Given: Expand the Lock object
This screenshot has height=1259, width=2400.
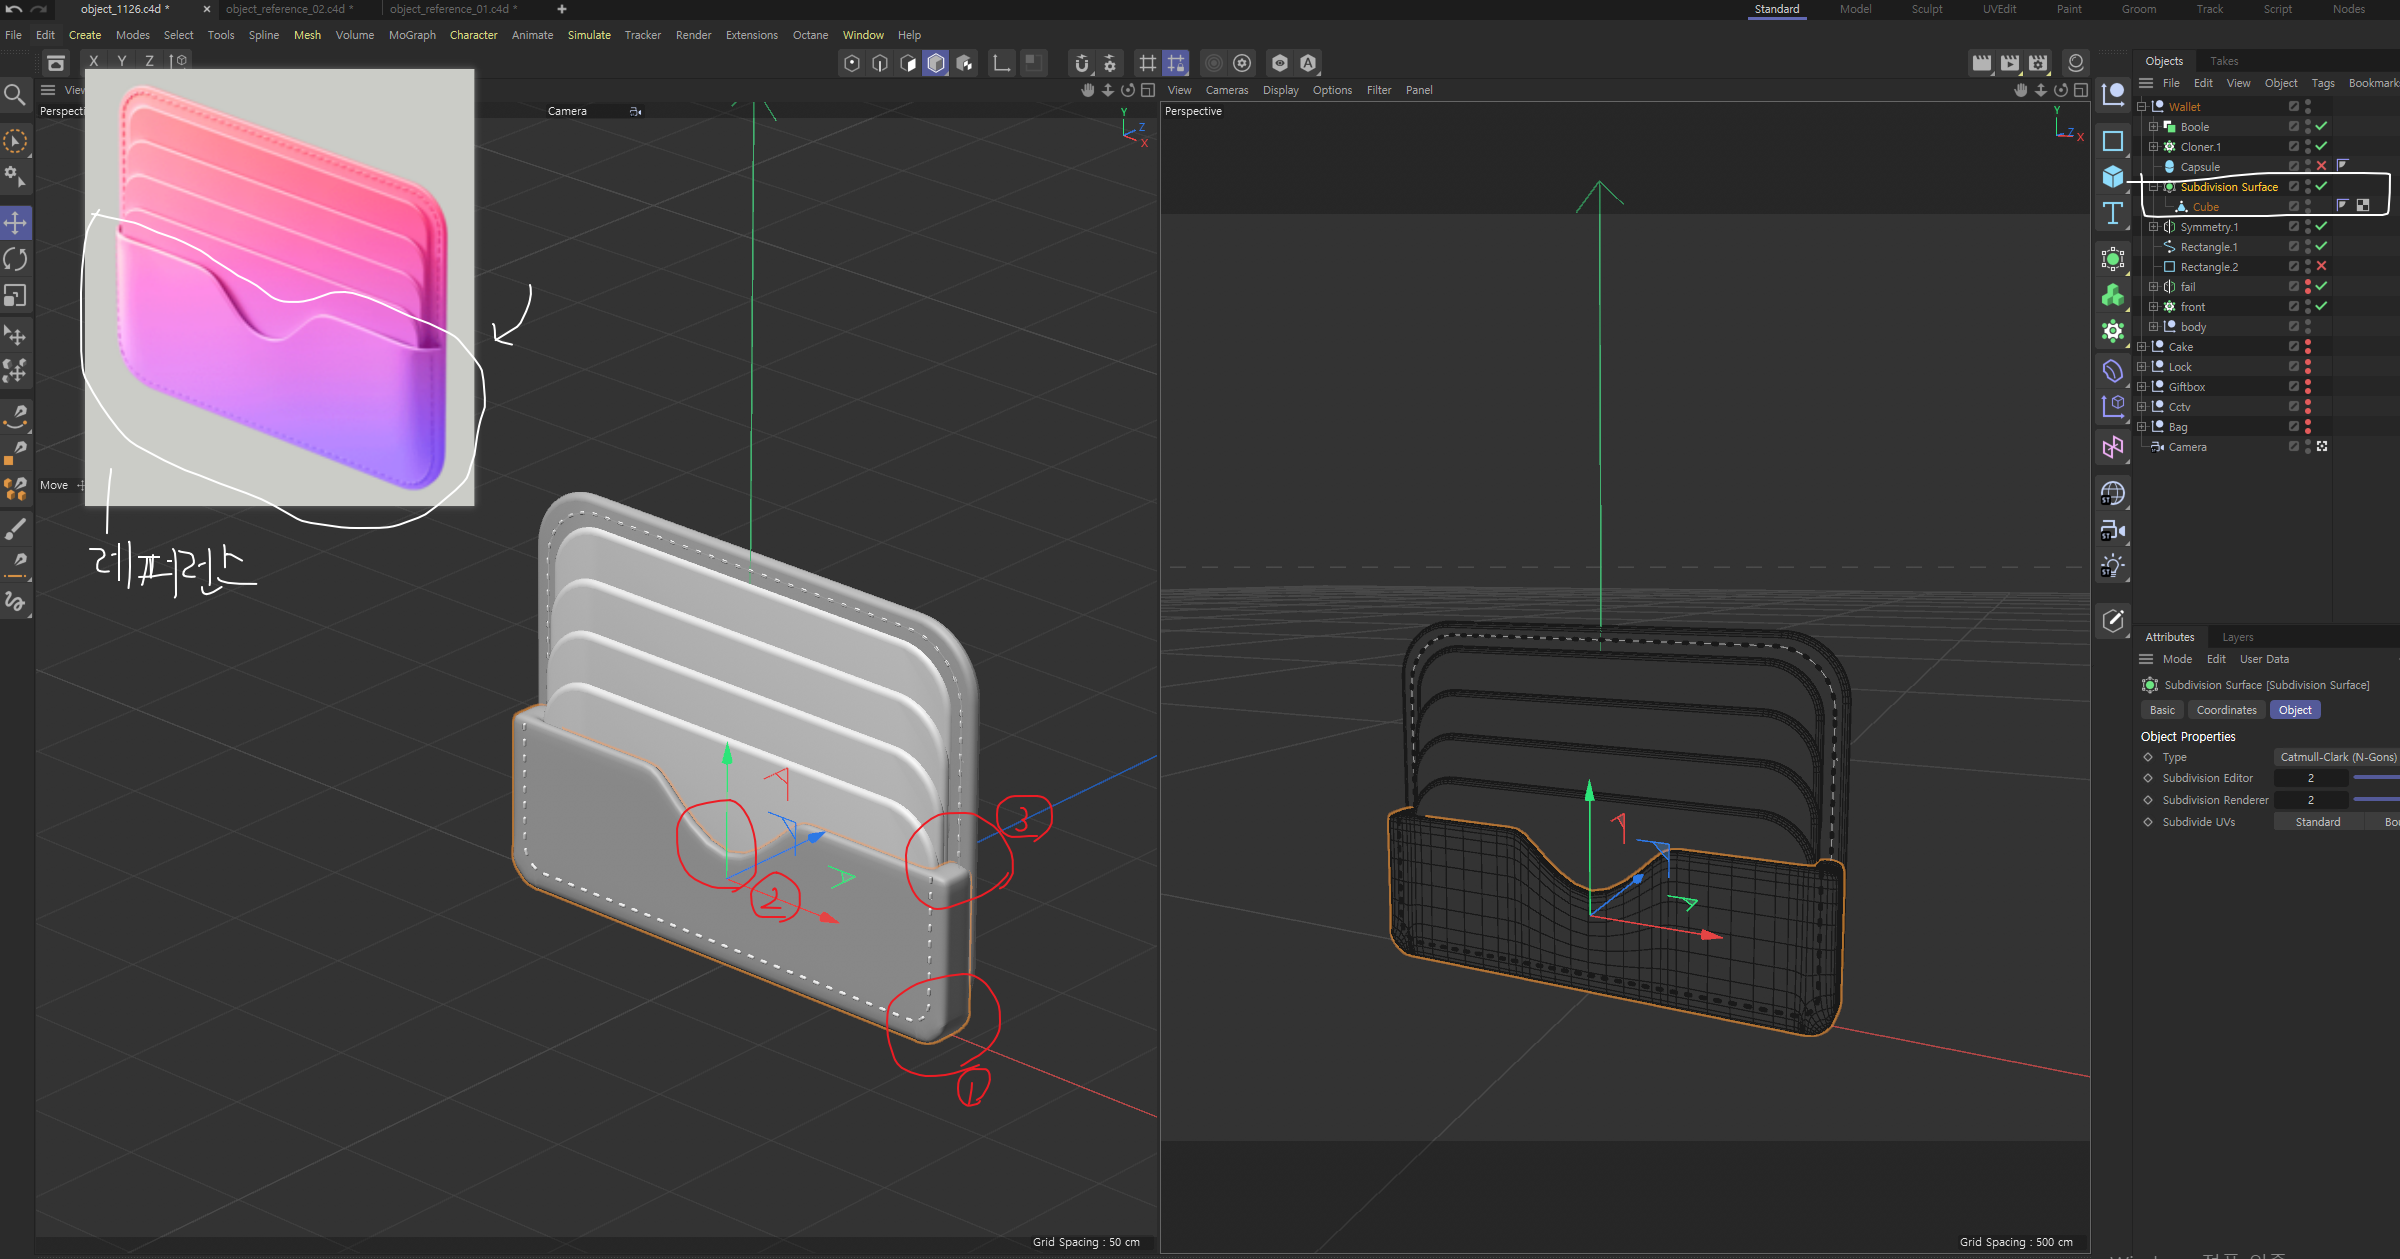Looking at the screenshot, I should 2142,367.
